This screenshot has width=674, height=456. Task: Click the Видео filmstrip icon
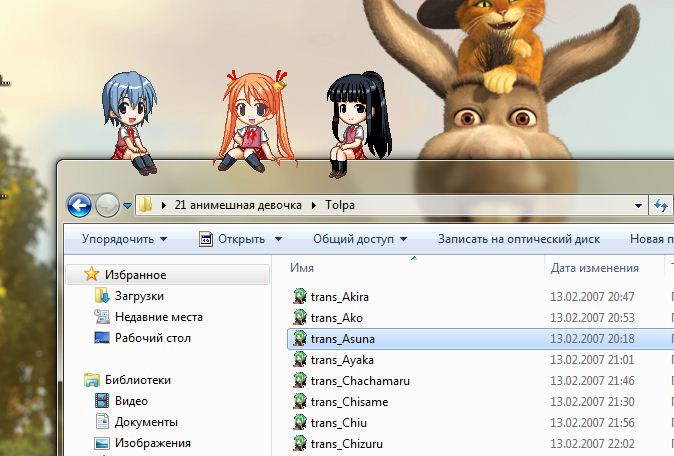click(102, 401)
